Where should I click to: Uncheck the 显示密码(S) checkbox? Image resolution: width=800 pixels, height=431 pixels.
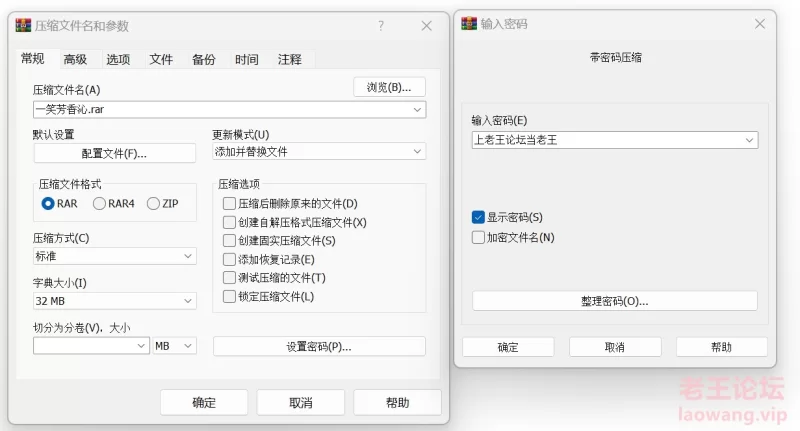[x=478, y=217]
